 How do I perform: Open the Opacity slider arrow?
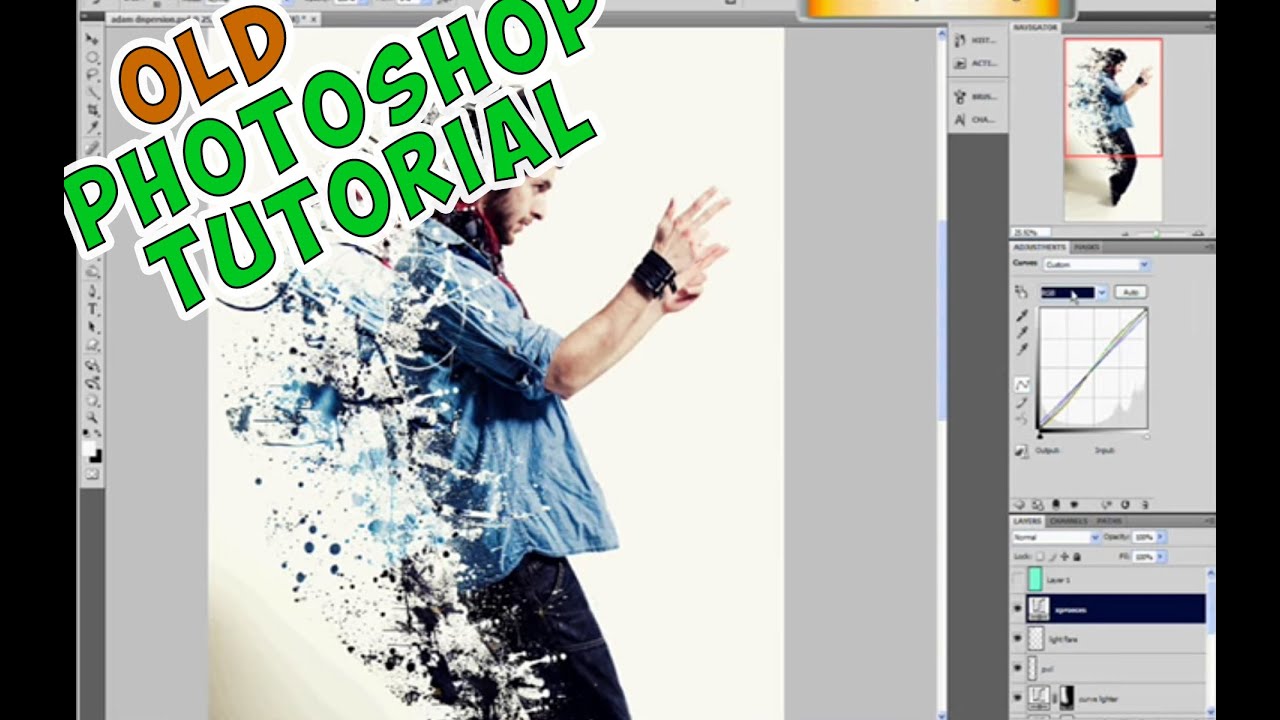click(1161, 537)
